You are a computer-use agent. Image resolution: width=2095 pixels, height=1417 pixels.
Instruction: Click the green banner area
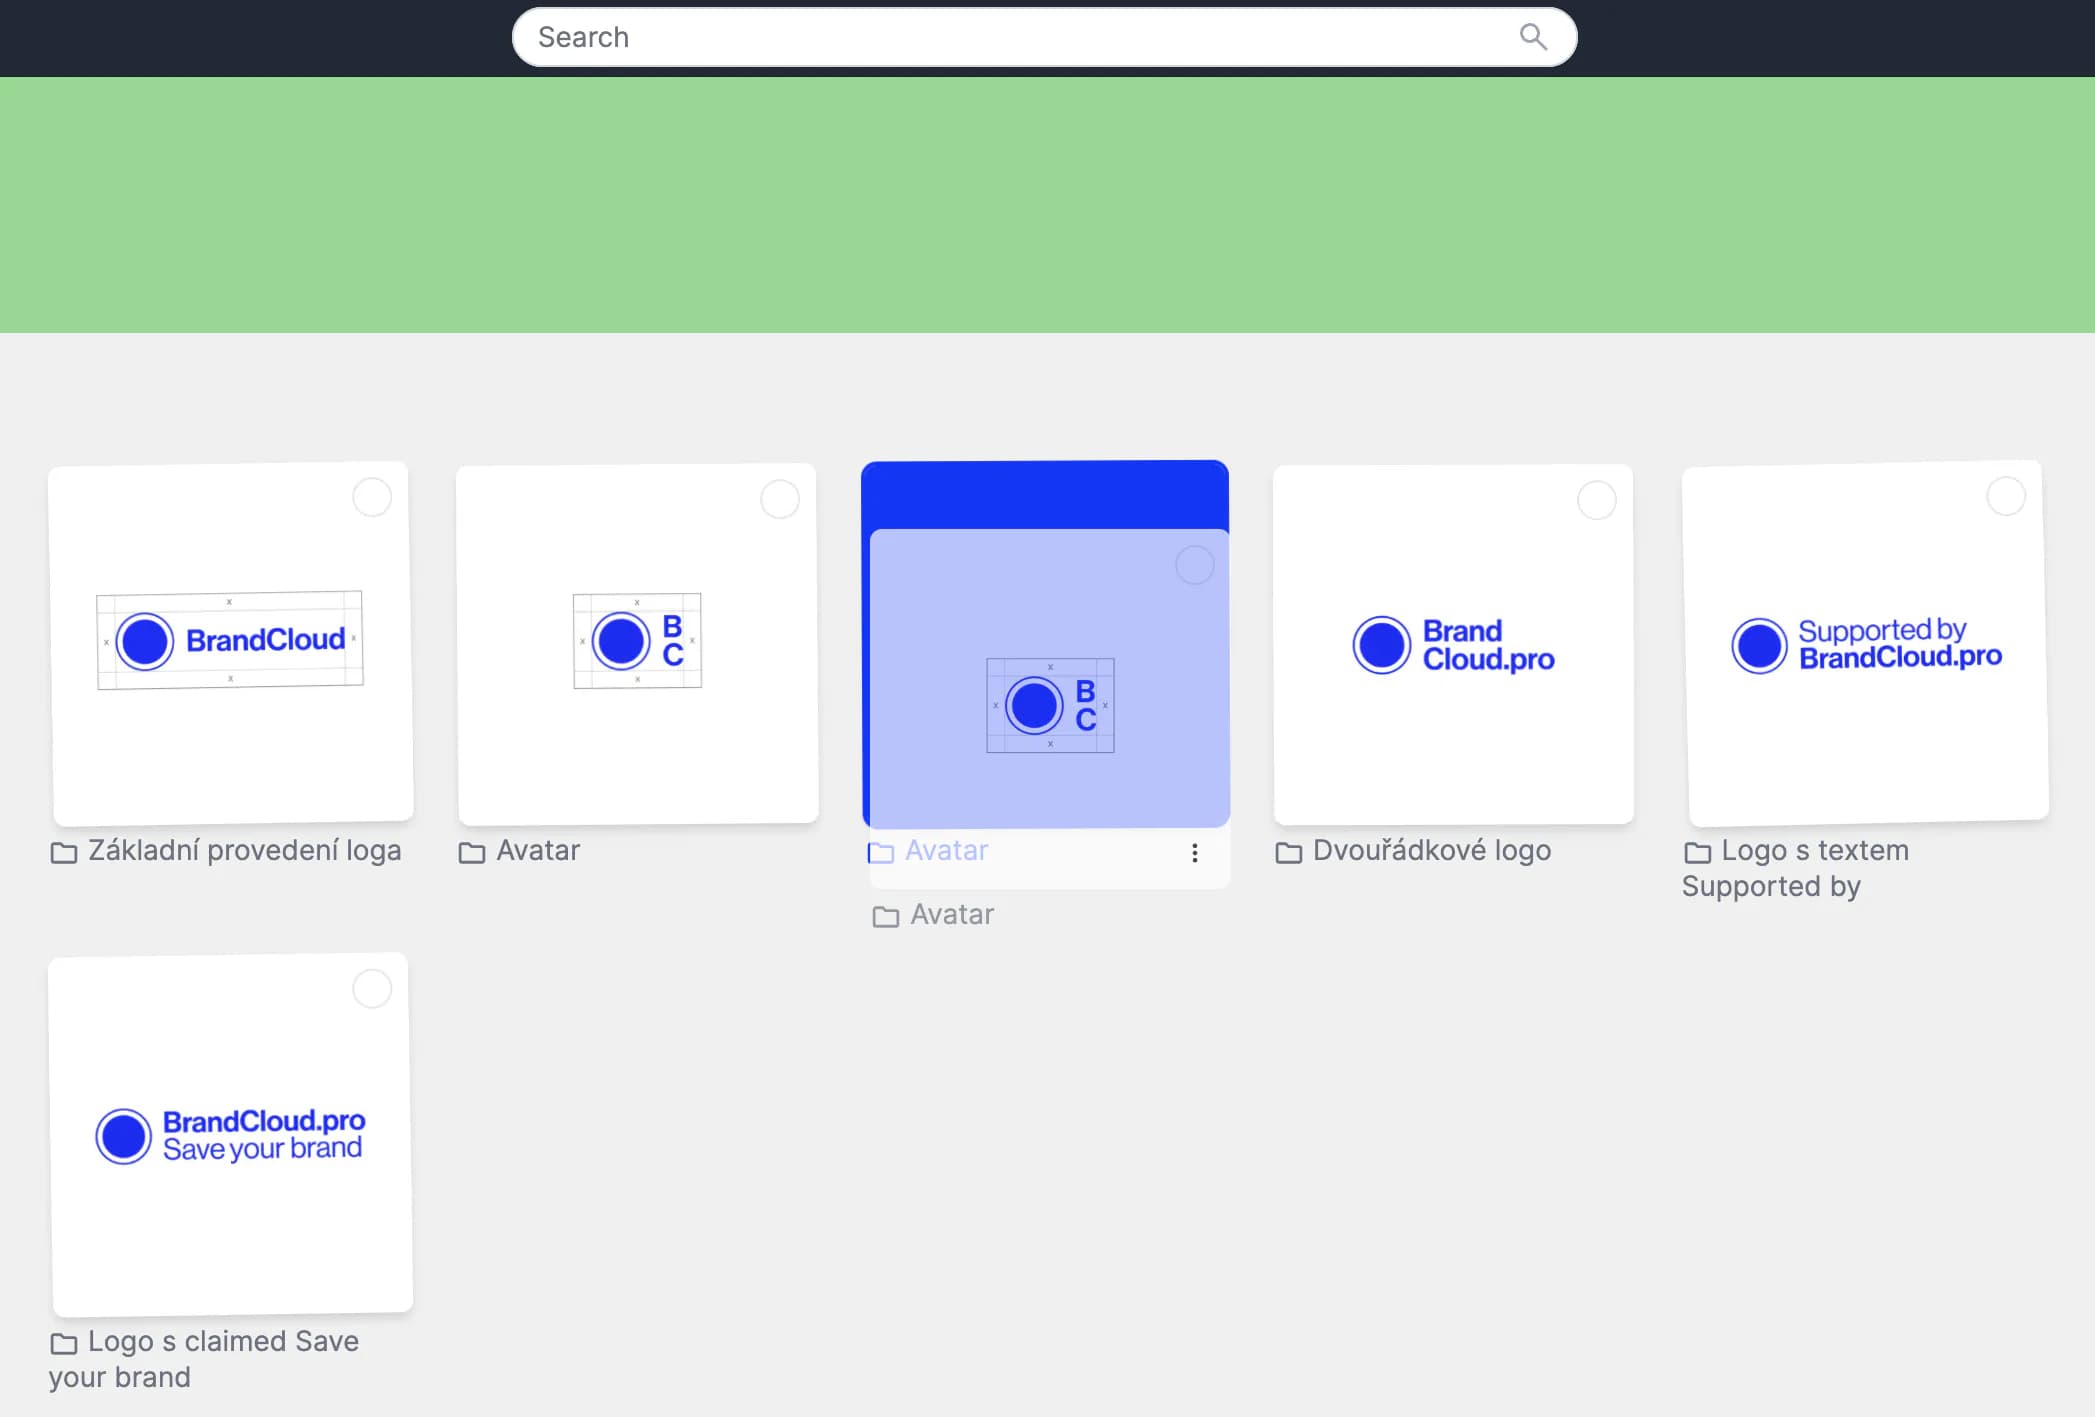point(1047,205)
